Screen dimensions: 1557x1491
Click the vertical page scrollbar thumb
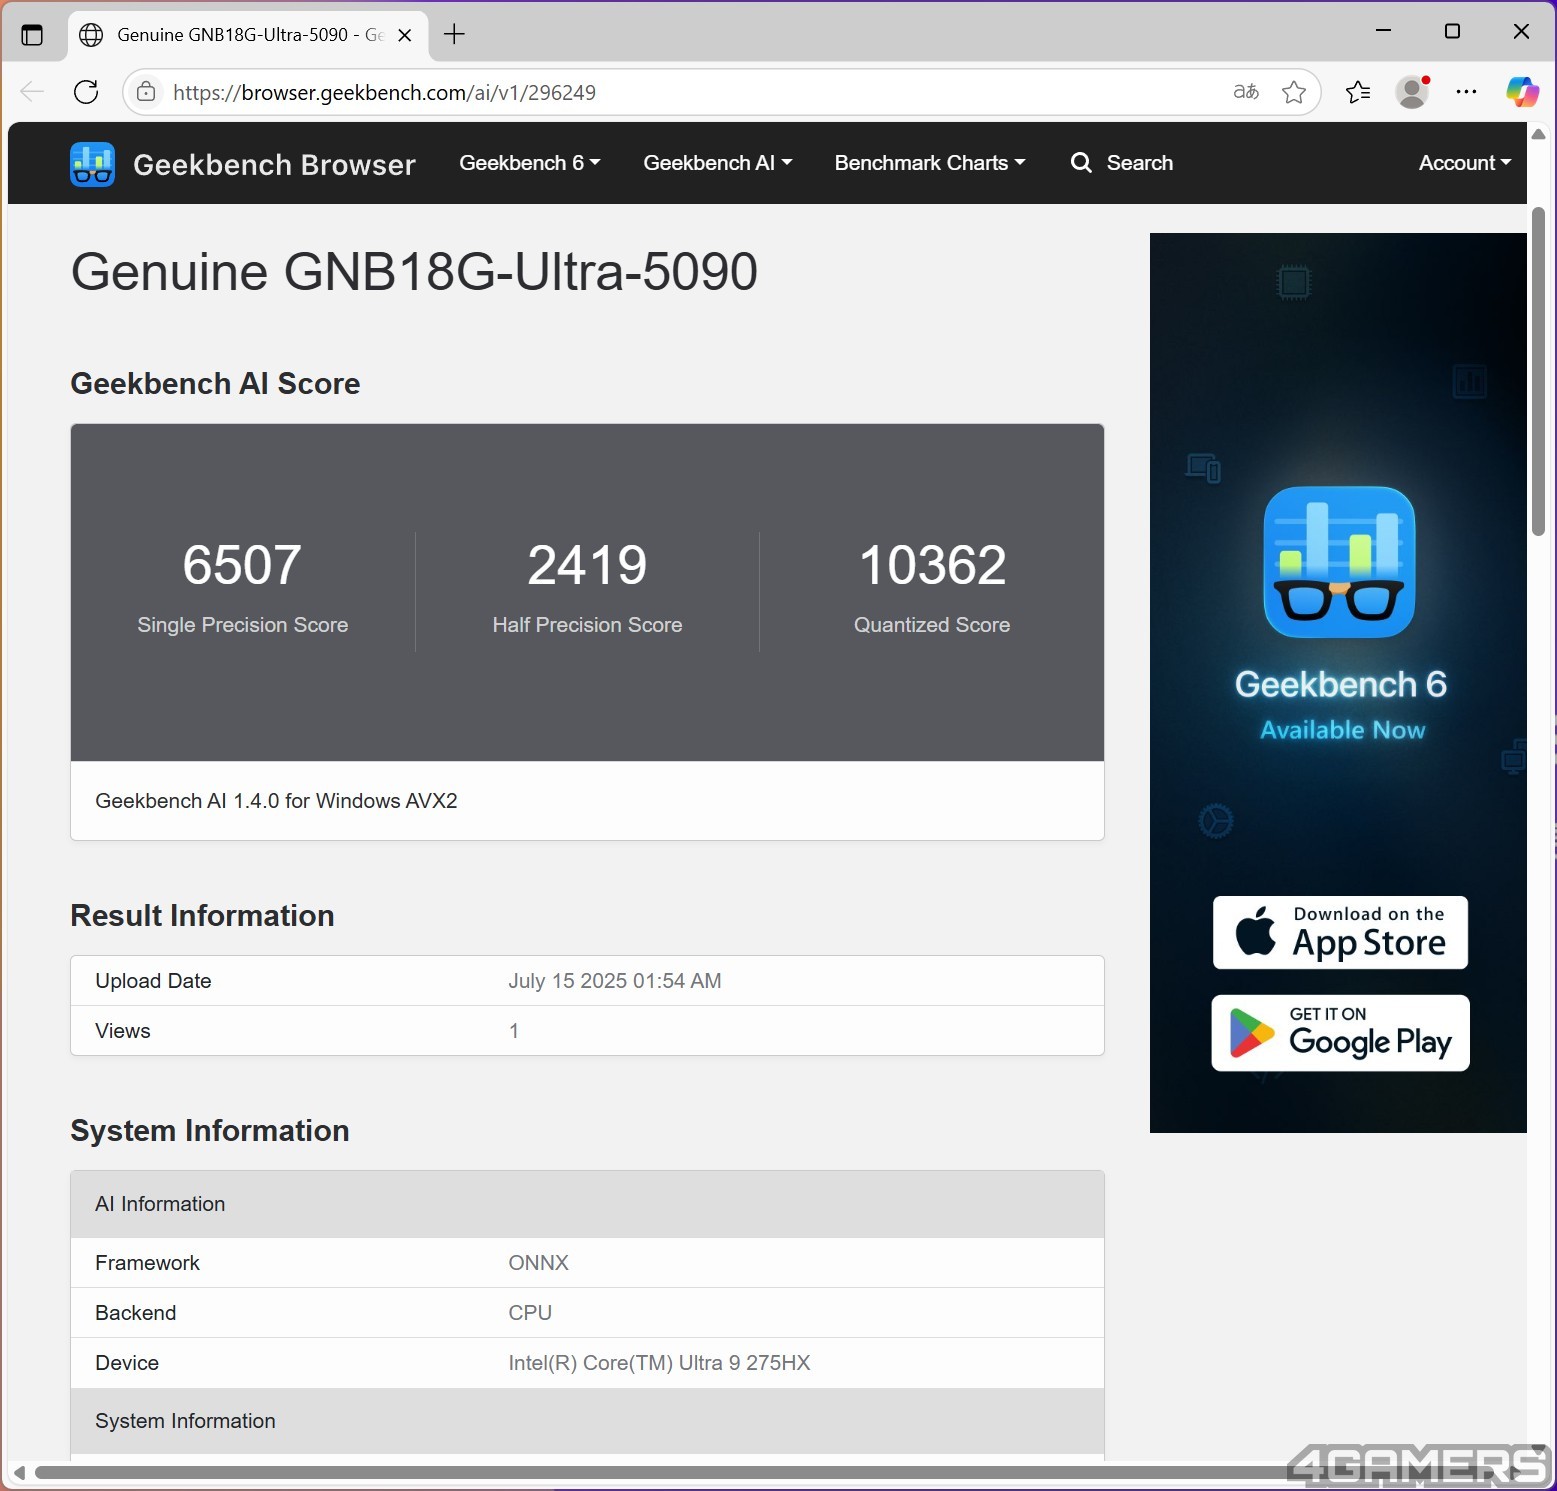click(1538, 370)
